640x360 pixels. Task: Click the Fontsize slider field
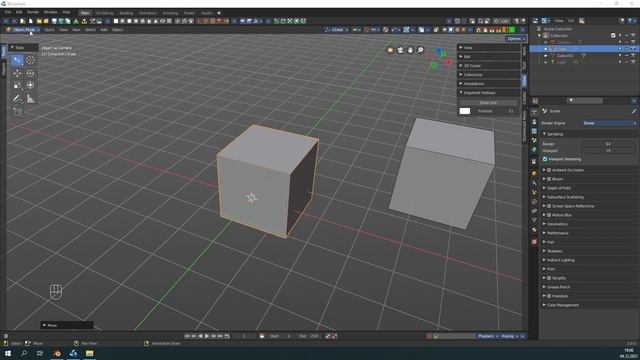click(495, 111)
